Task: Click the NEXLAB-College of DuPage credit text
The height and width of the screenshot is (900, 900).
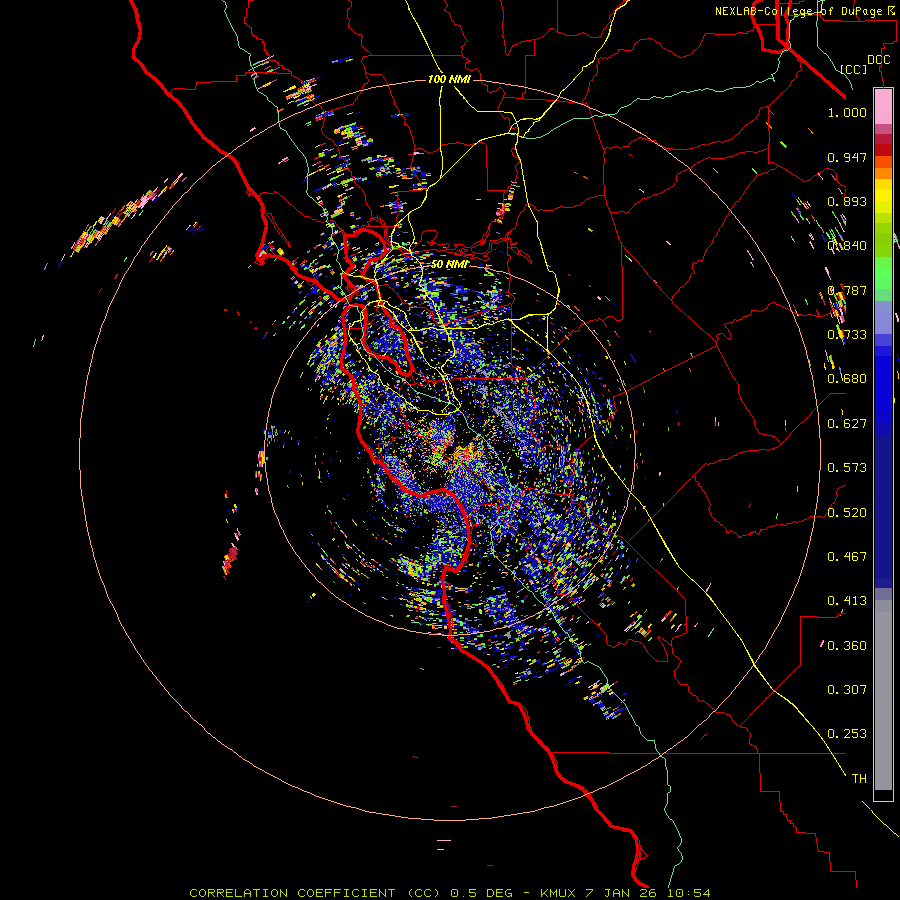Action: tap(805, 11)
